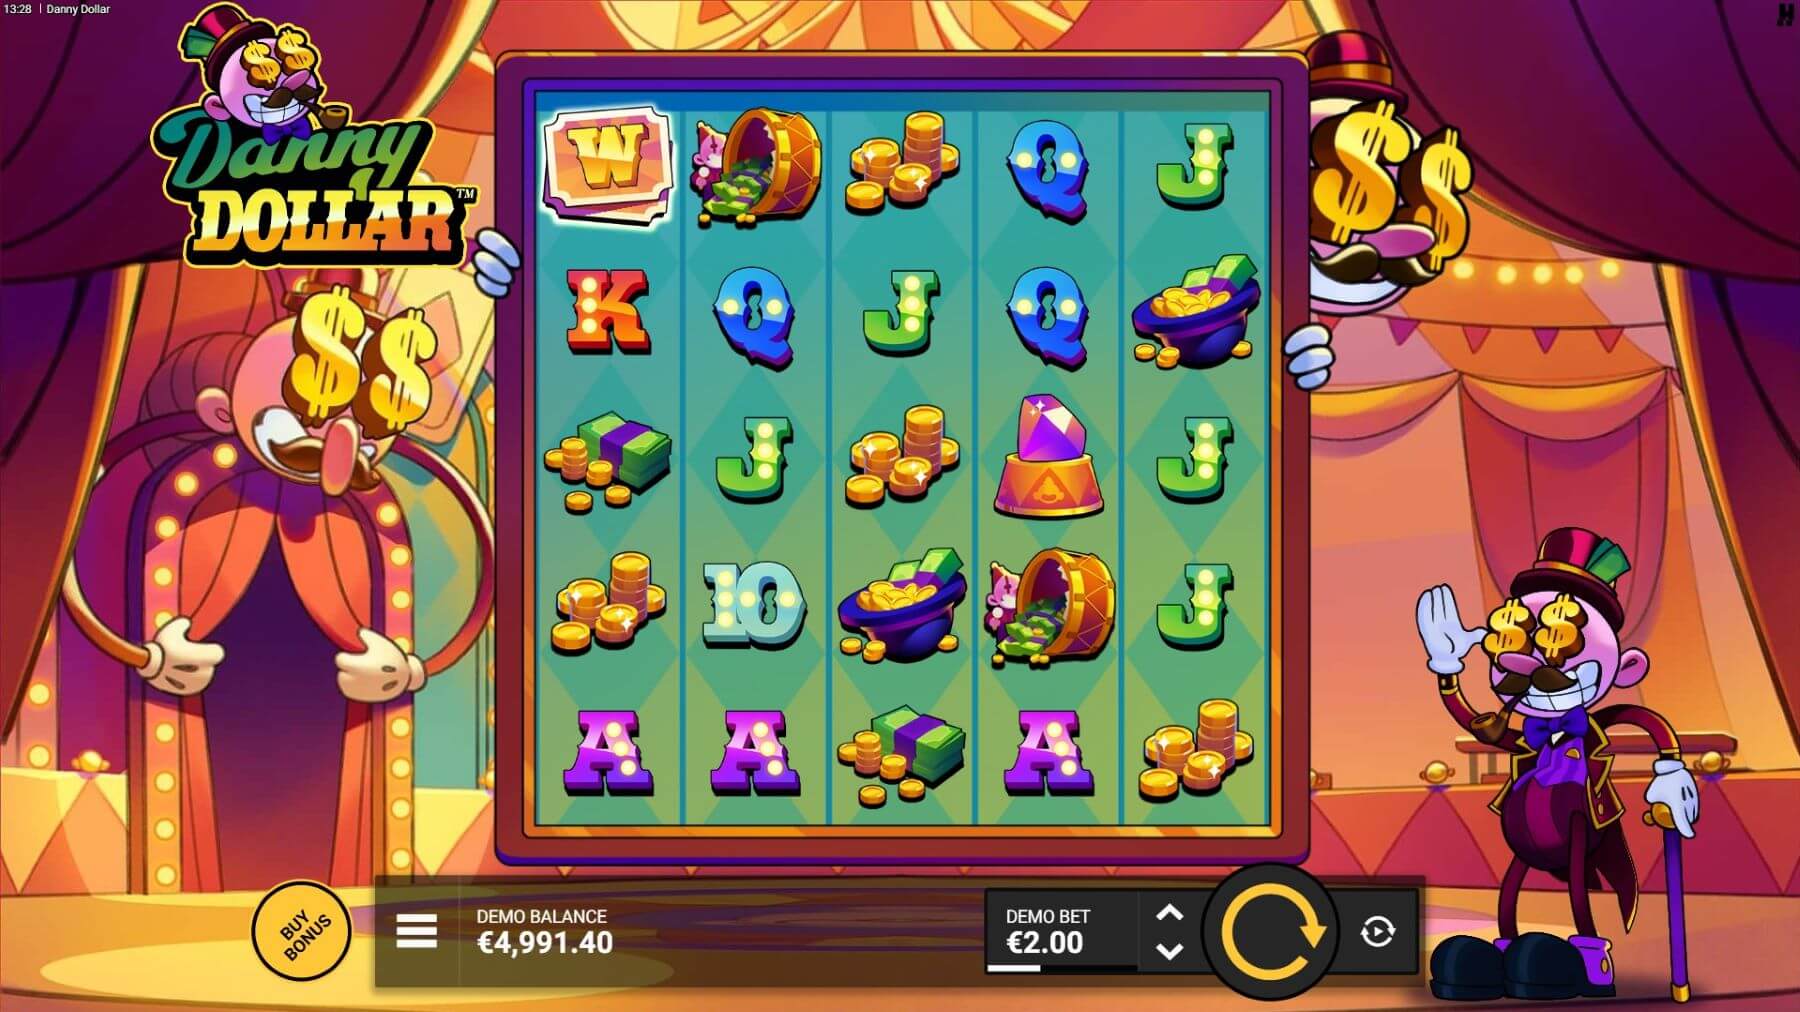This screenshot has height=1012, width=1800.
Task: Click the Danny Dollar title tab text
Action: click(x=79, y=9)
